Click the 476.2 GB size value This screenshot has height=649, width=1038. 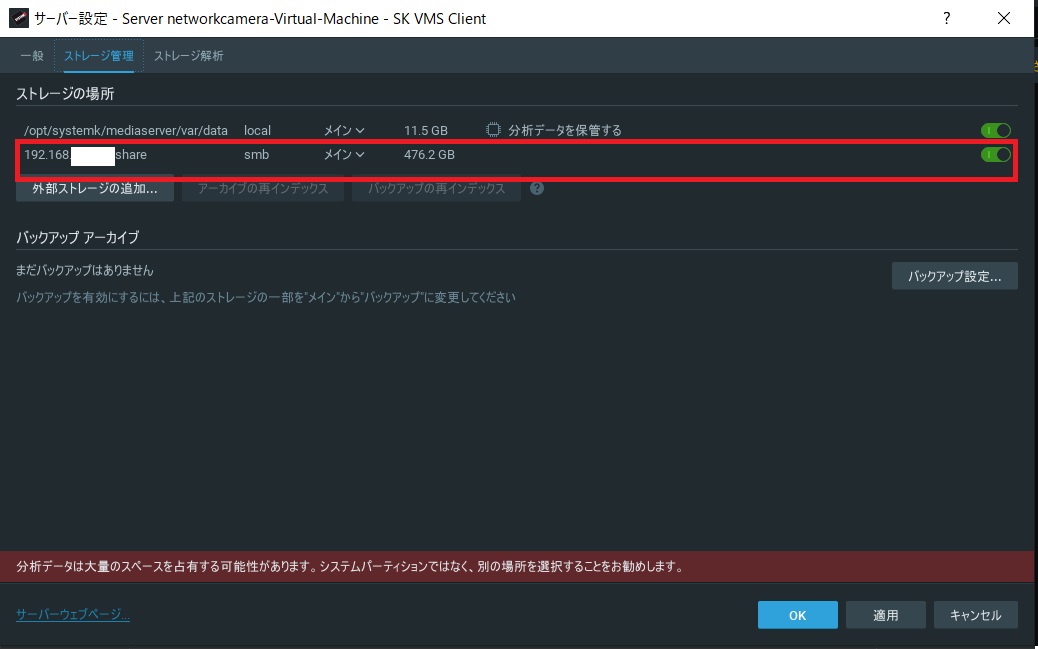pyautogui.click(x=429, y=154)
